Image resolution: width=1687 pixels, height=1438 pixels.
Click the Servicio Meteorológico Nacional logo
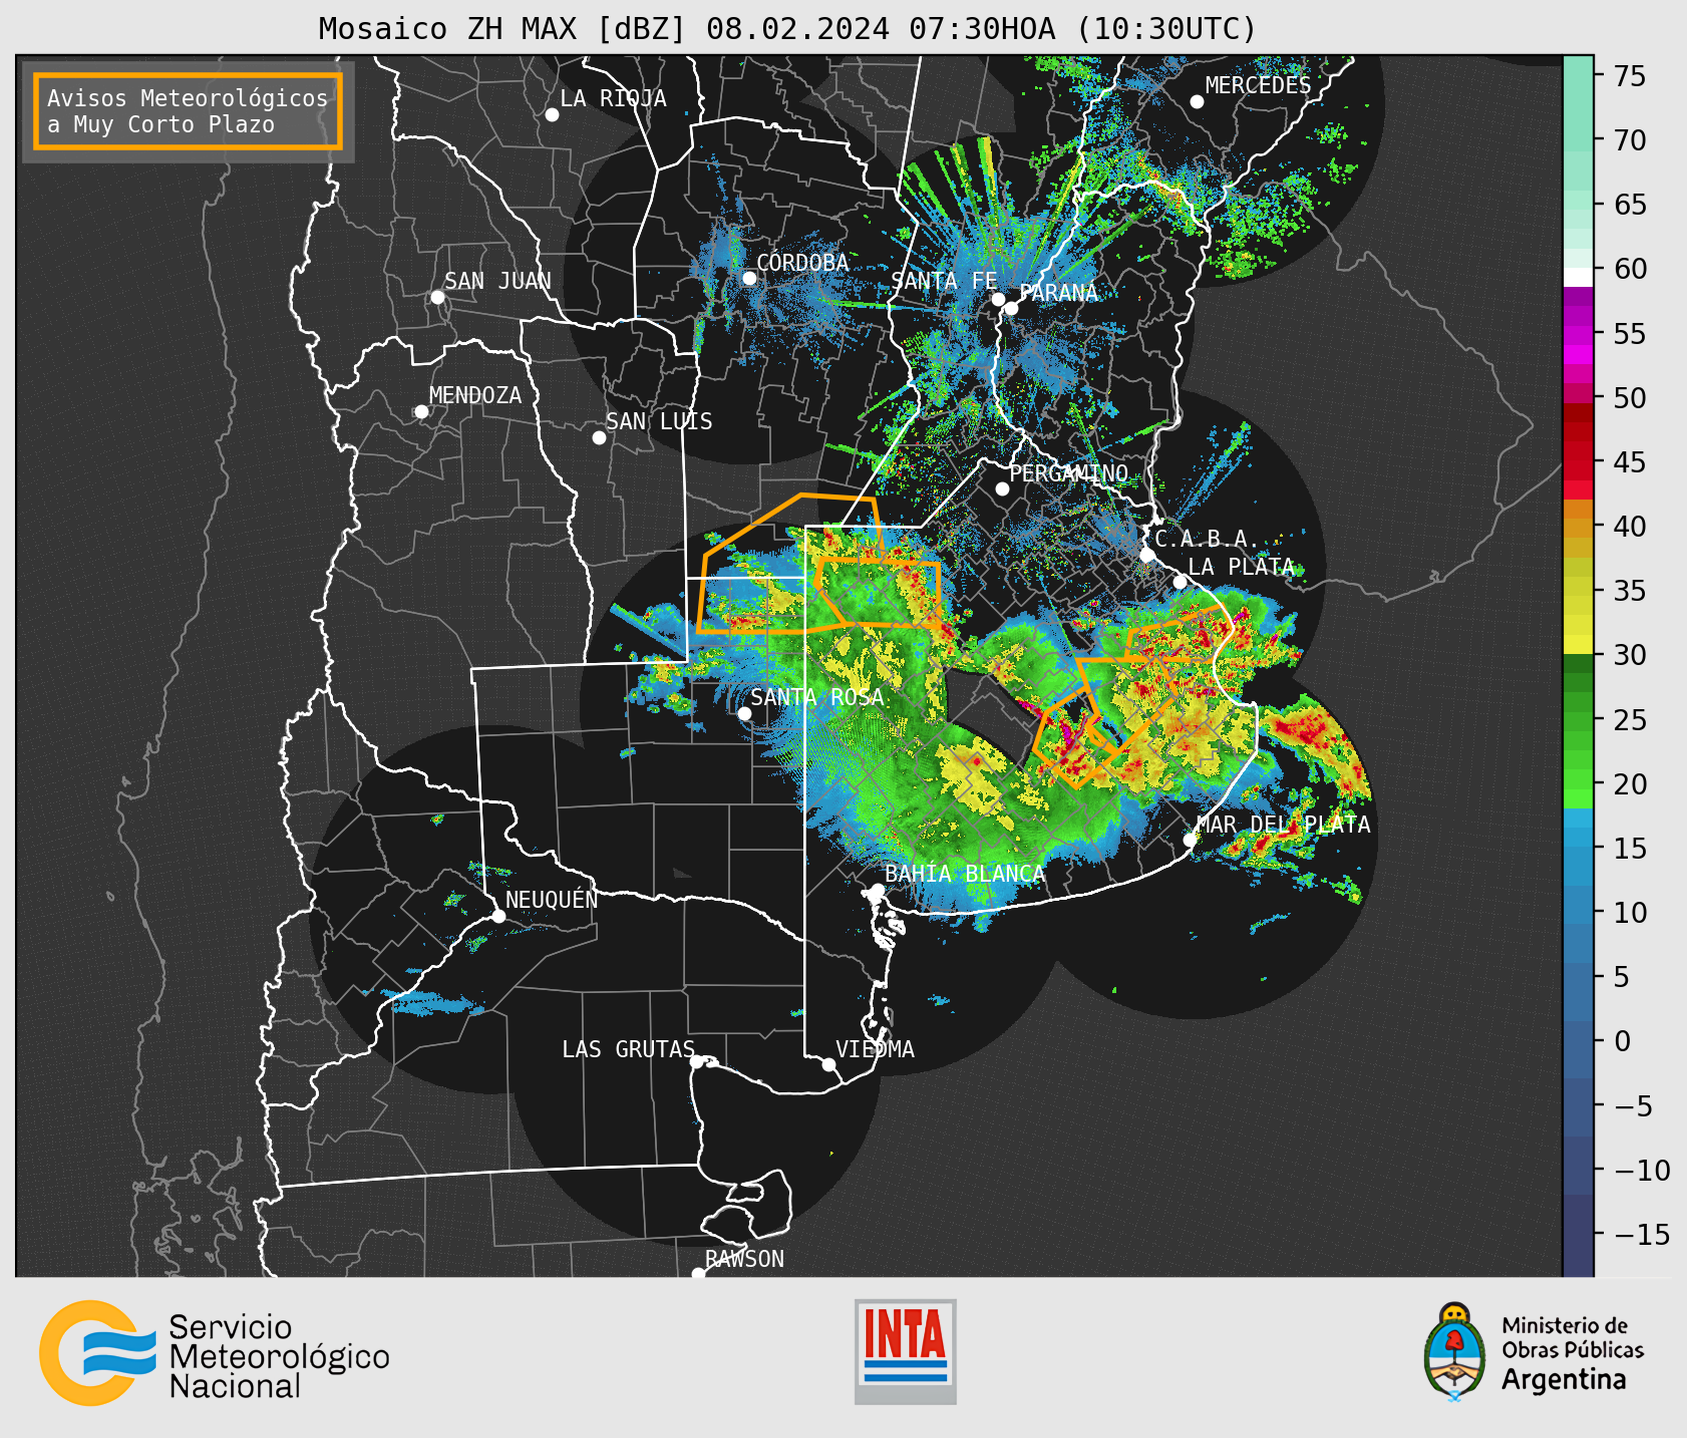214,1353
